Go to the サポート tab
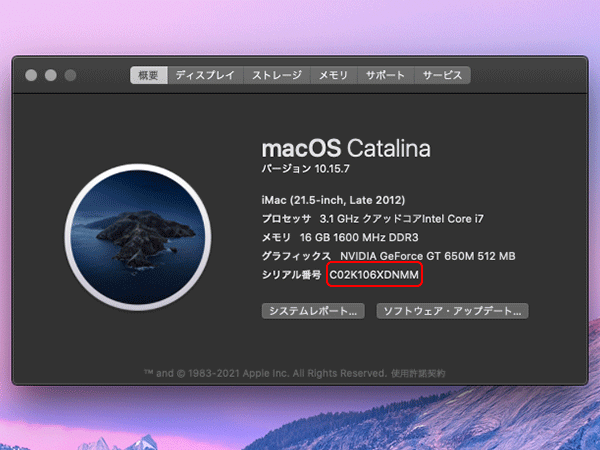The image size is (600, 450). coord(386,75)
